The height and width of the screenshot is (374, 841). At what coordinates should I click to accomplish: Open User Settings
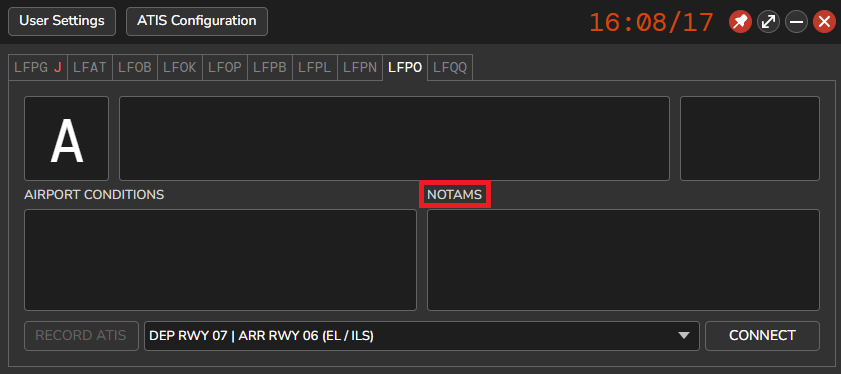(62, 21)
